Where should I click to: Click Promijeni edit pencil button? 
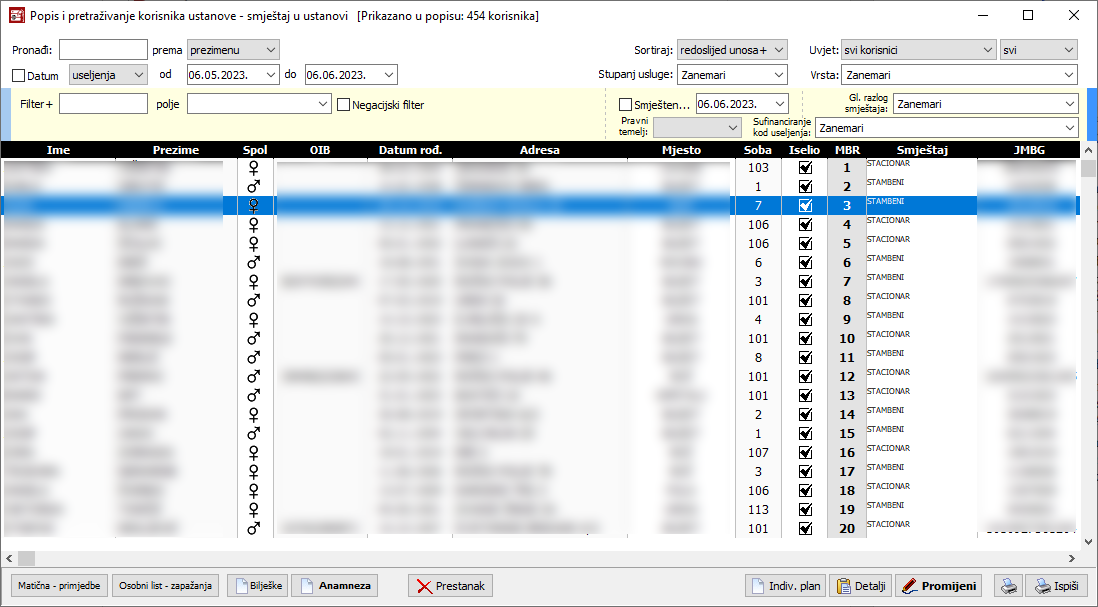938,586
